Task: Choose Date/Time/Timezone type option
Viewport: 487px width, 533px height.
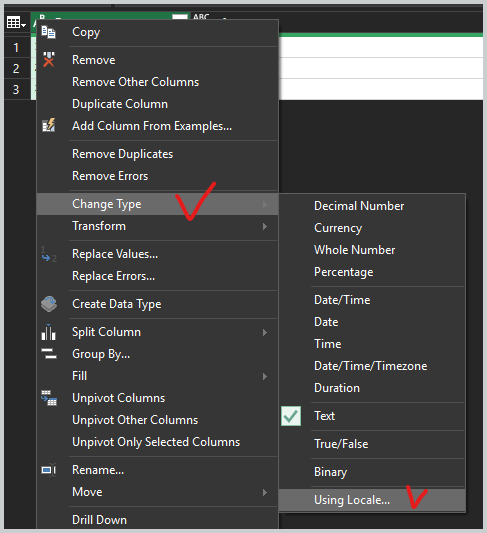Action: pos(370,366)
